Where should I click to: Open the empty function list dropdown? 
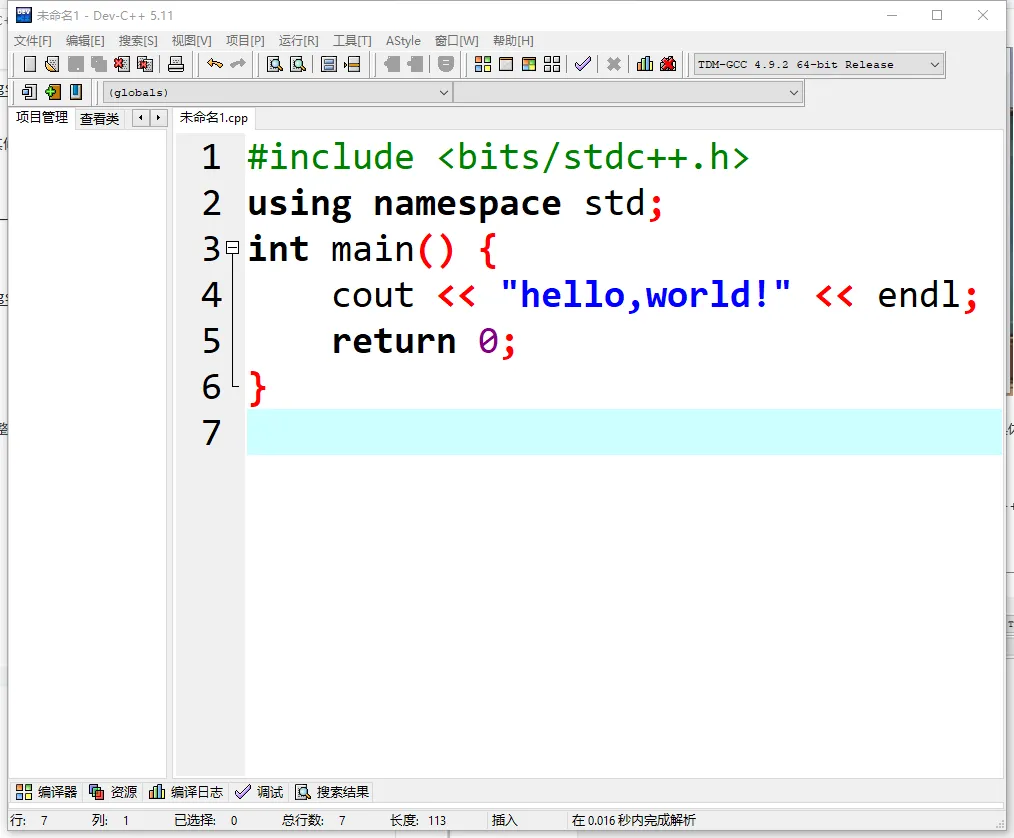click(x=628, y=92)
